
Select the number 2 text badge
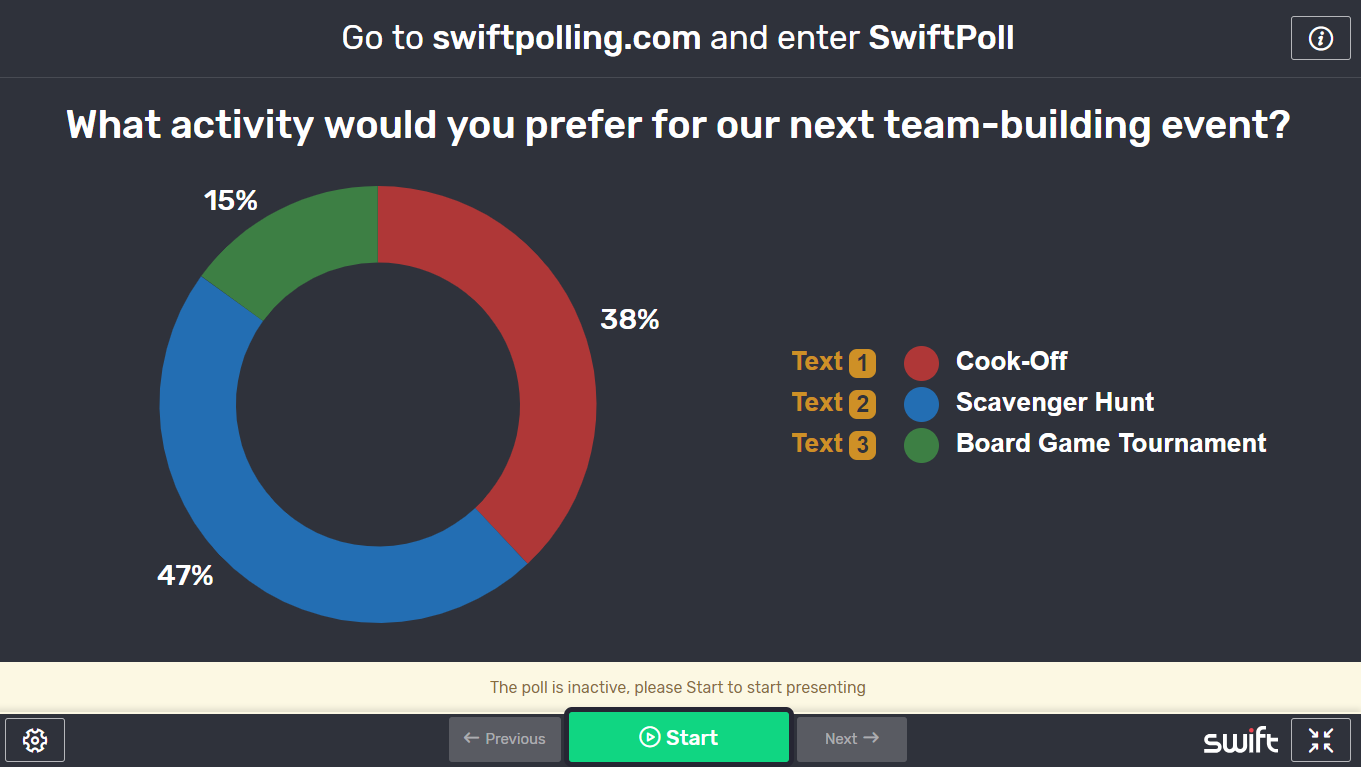pos(862,404)
